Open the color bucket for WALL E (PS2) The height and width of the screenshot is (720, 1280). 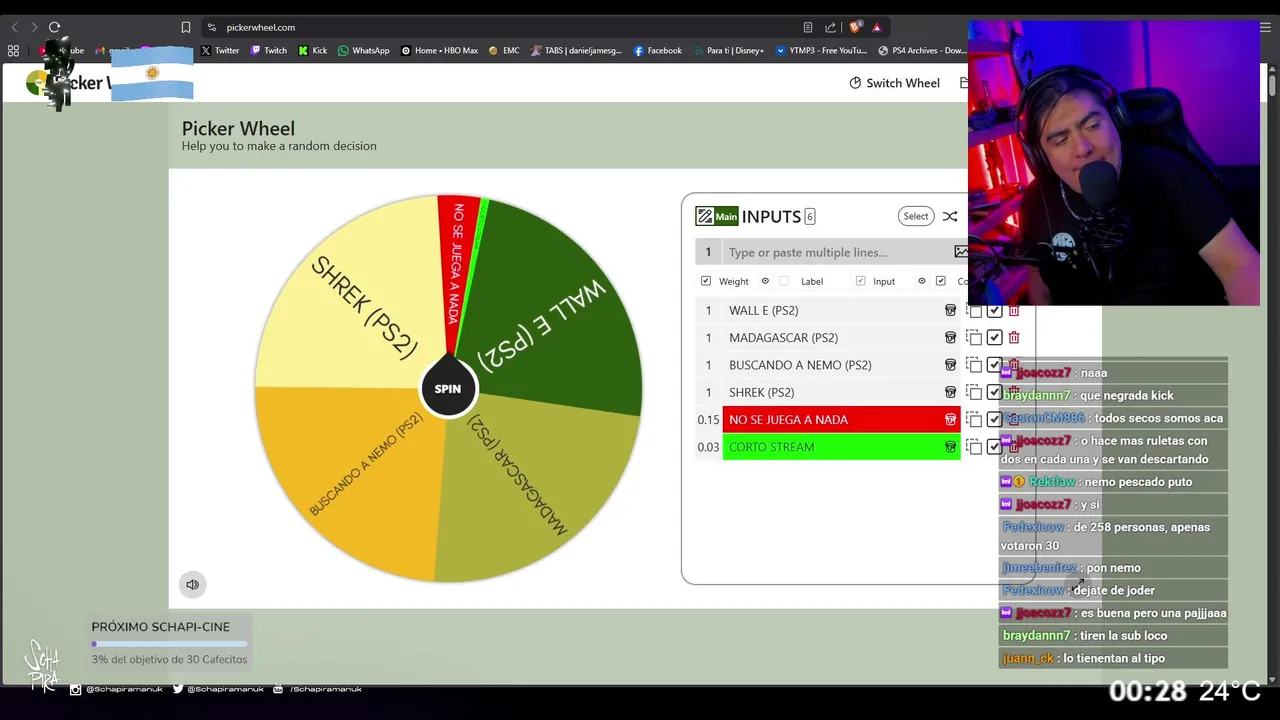tap(950, 310)
